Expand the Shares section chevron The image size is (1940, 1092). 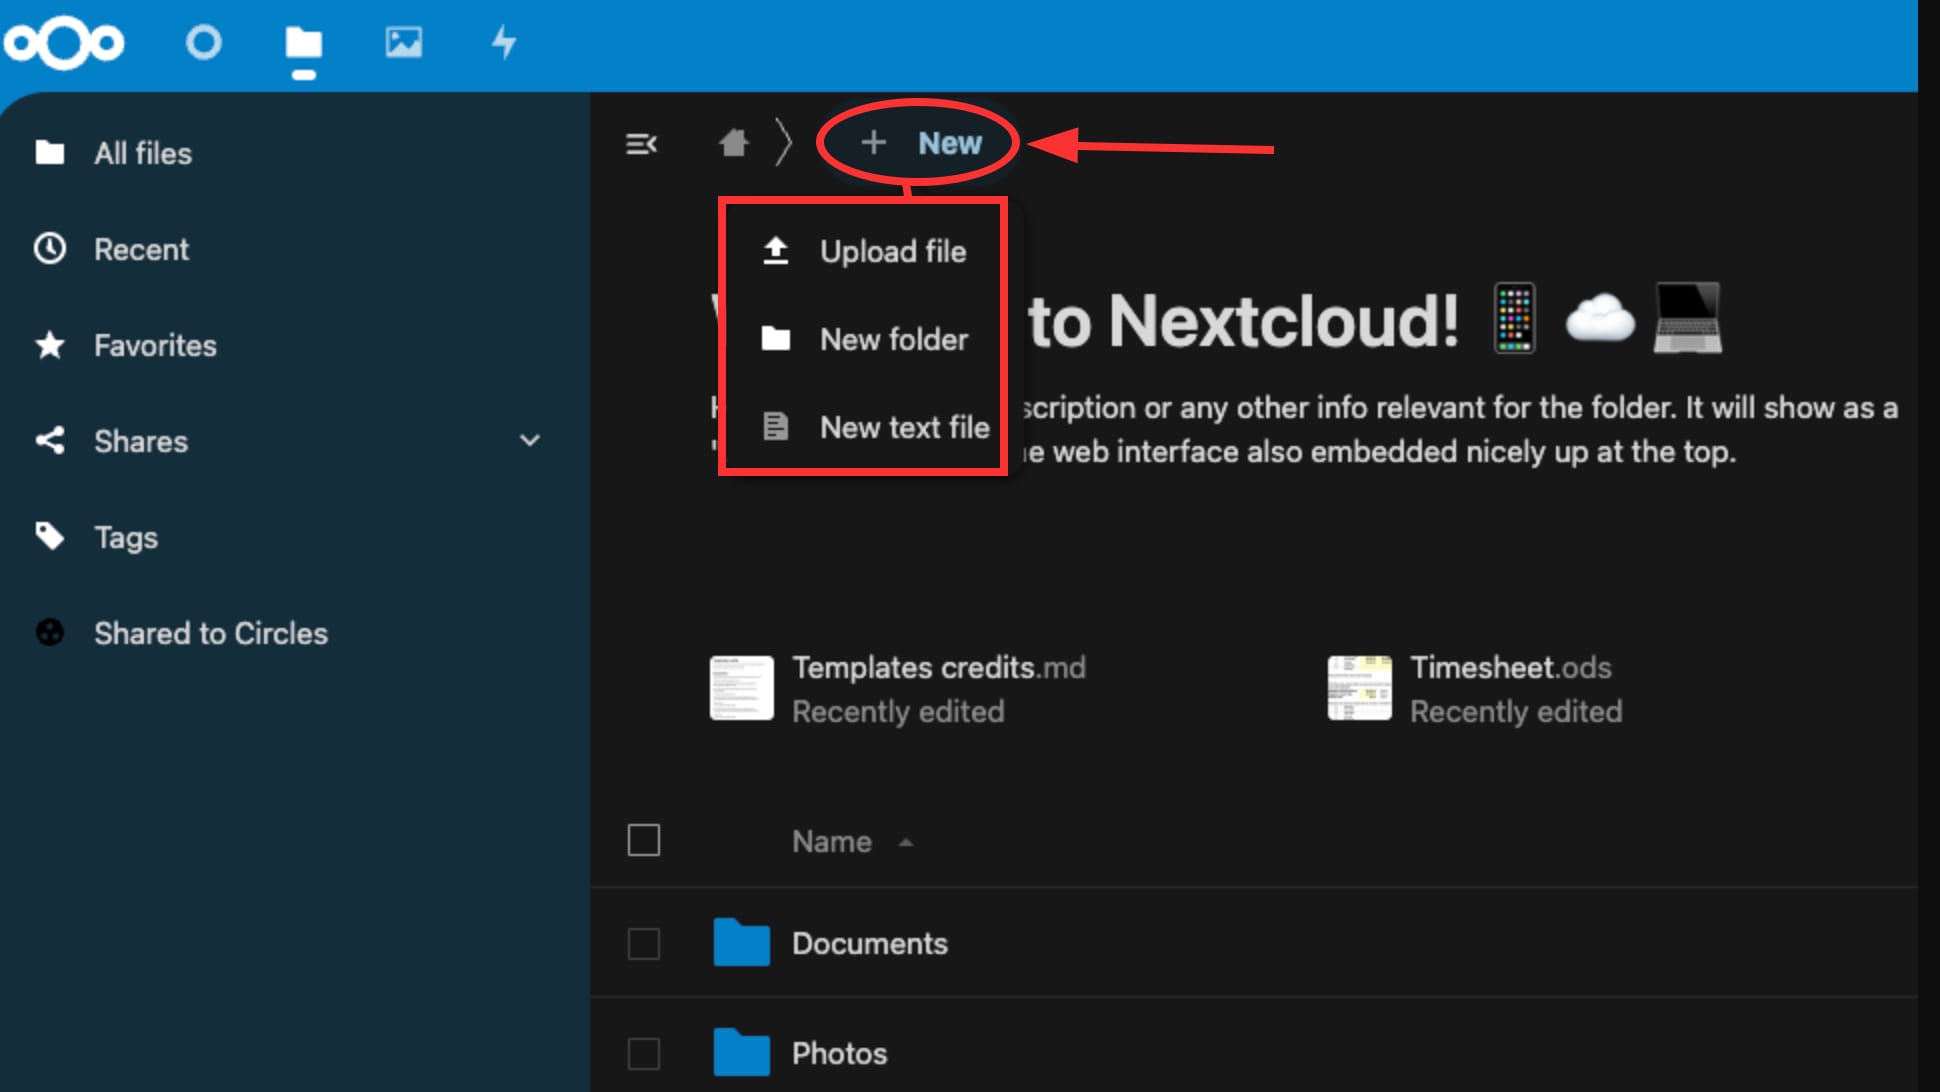(x=531, y=441)
